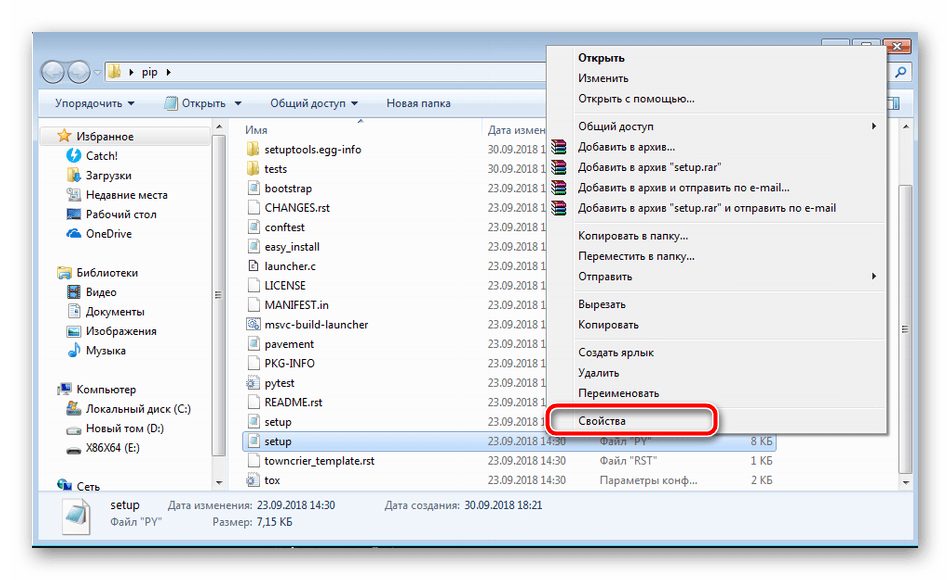Open Видео library

[x=101, y=292]
